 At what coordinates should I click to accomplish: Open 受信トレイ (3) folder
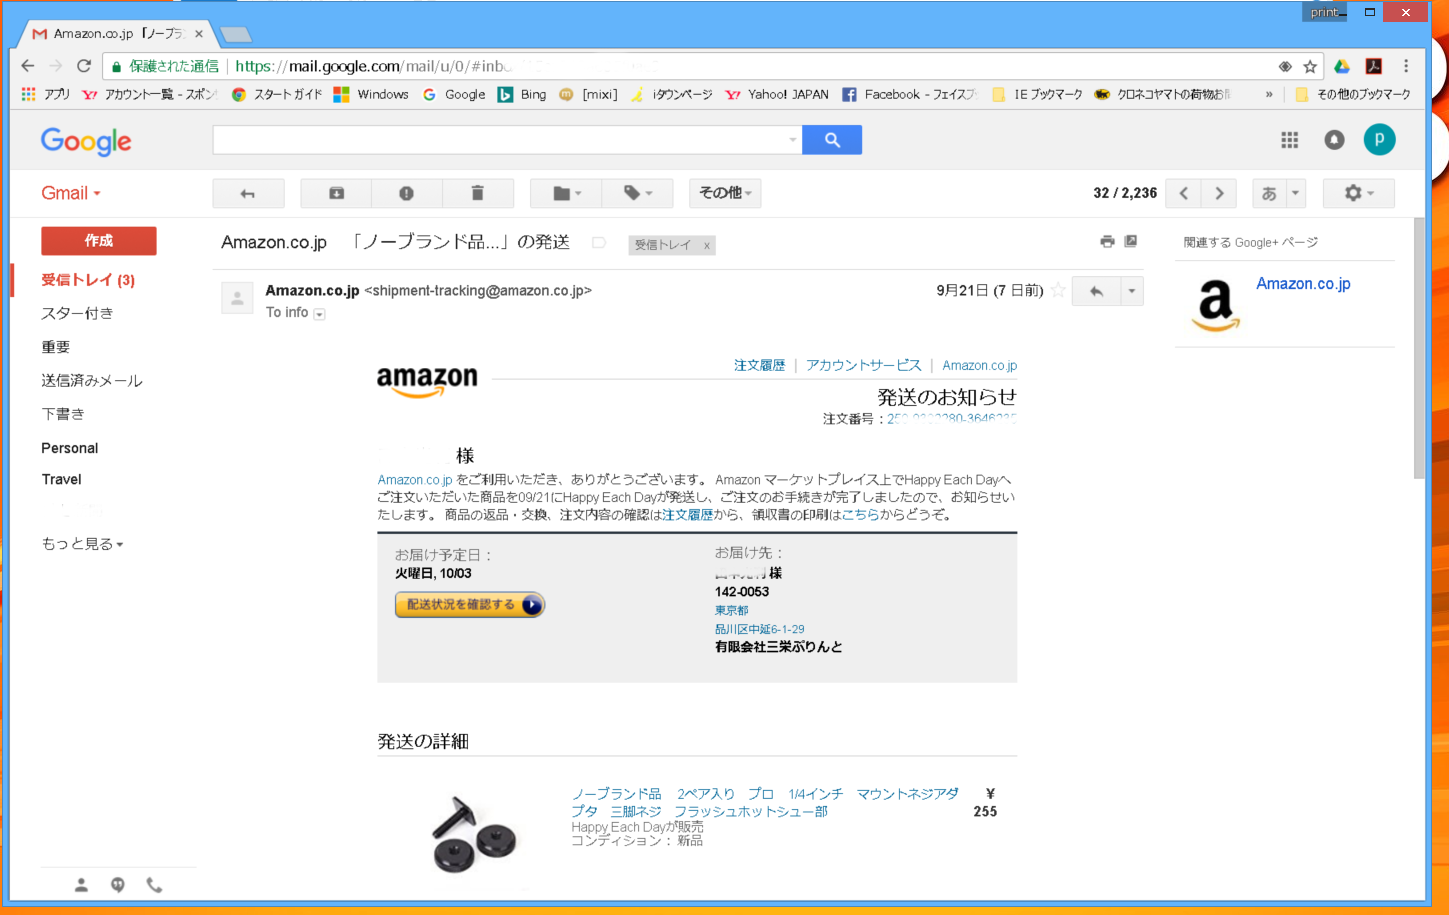[x=88, y=280]
